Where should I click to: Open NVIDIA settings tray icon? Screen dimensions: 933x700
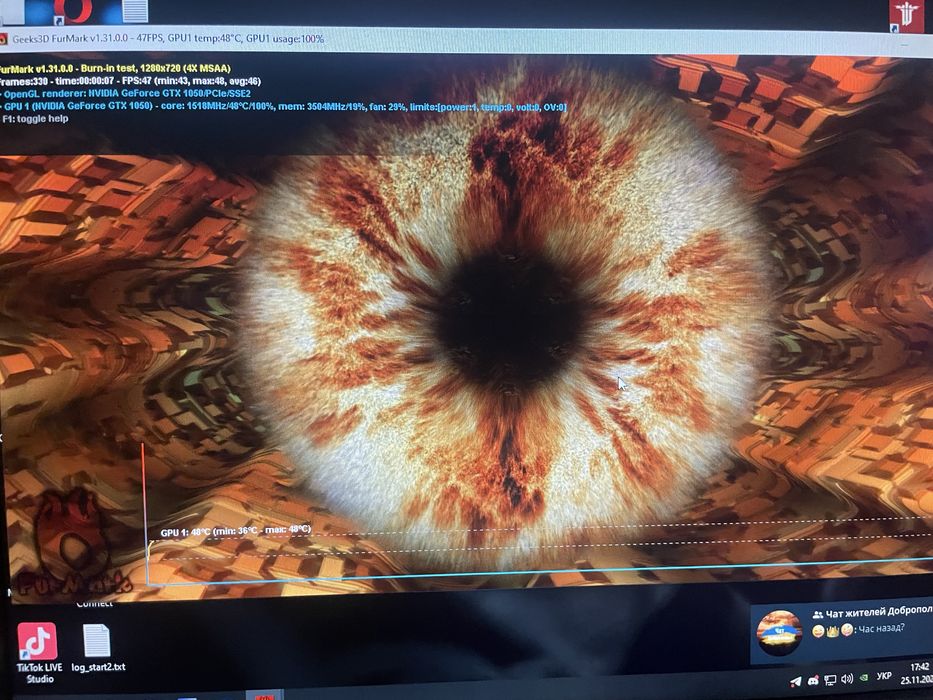click(x=865, y=677)
